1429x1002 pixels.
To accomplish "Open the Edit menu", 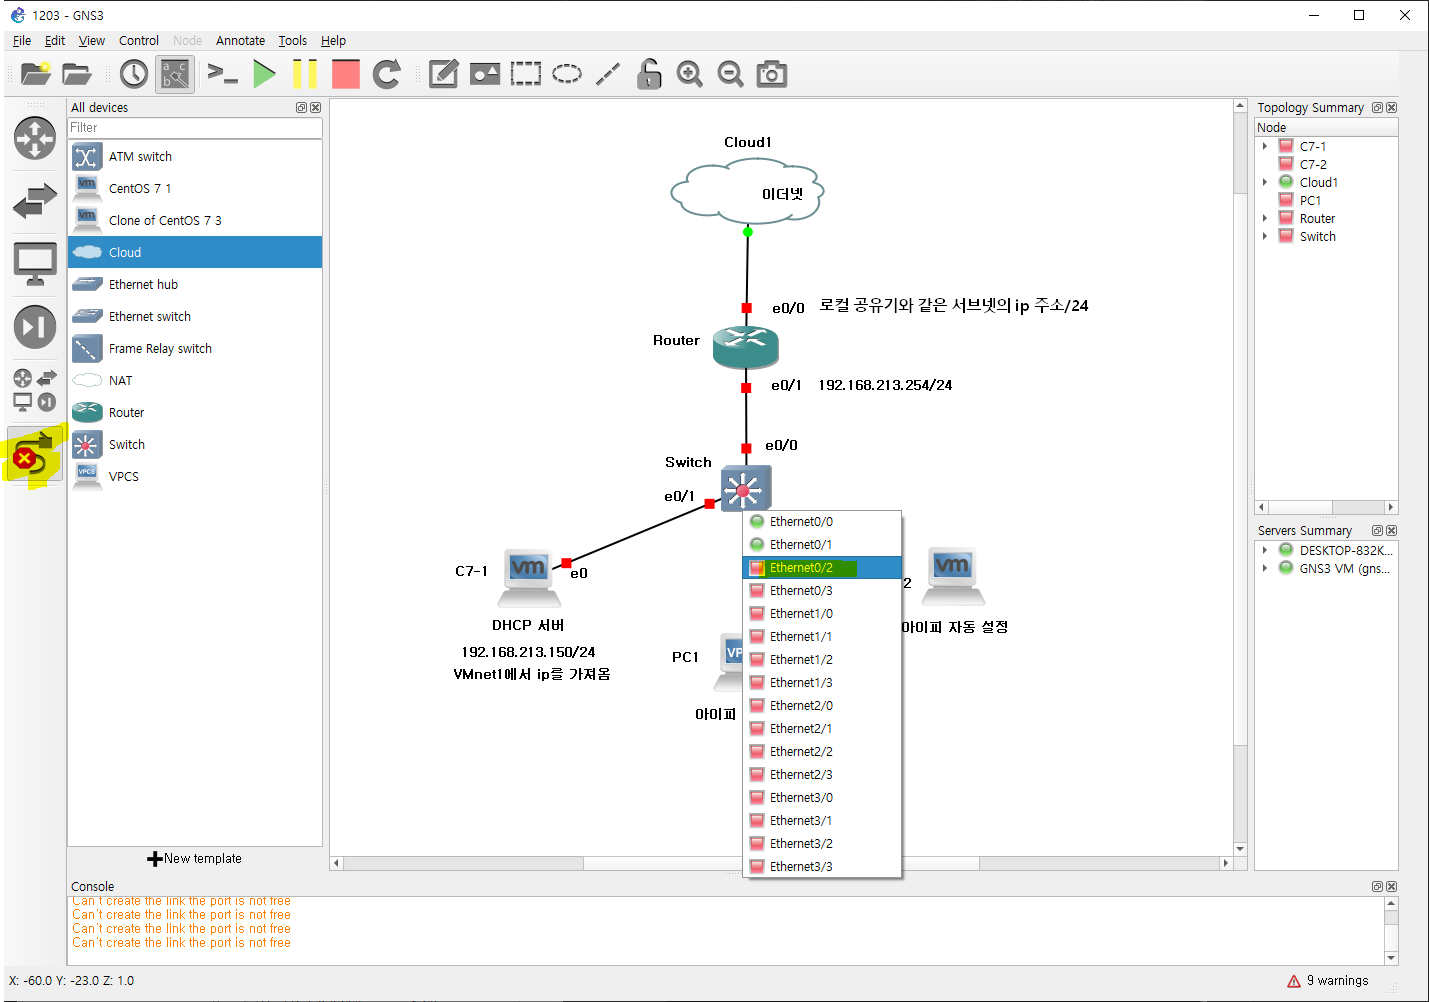I will click(55, 41).
